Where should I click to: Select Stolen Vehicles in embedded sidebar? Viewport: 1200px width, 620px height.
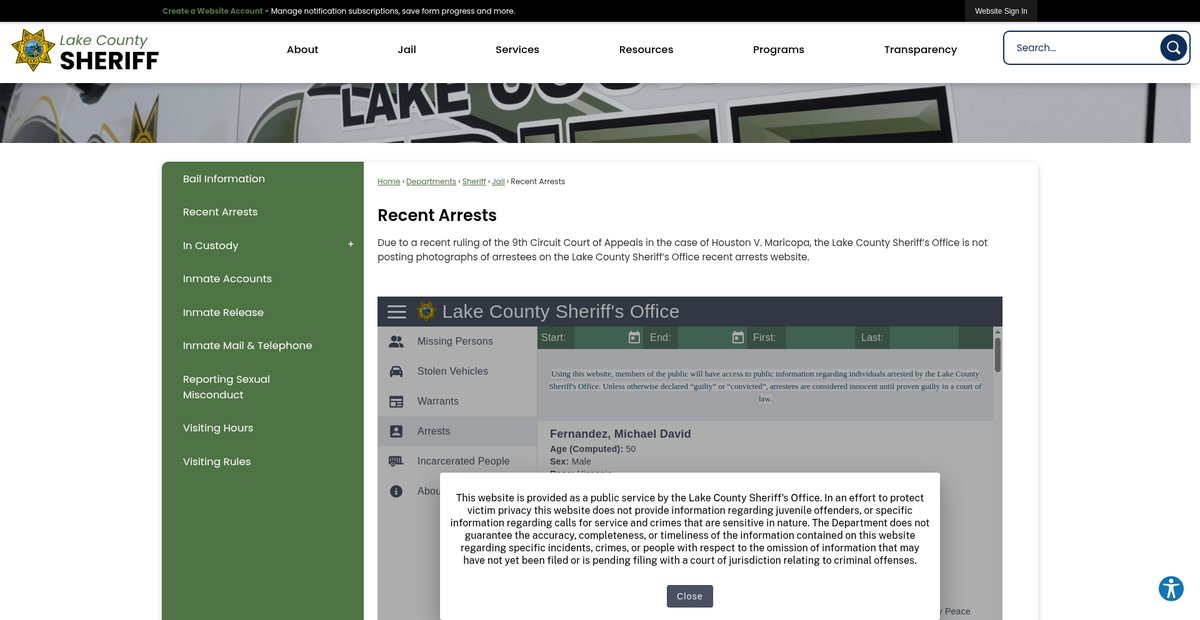coord(457,371)
